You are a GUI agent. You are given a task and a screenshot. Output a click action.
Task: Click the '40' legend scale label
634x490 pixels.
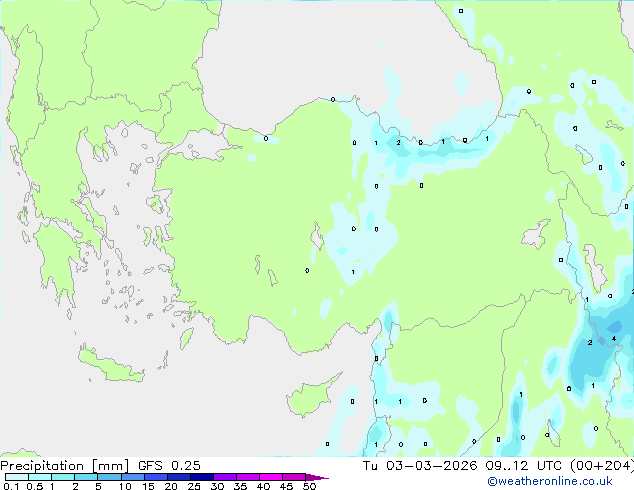[x=263, y=486]
